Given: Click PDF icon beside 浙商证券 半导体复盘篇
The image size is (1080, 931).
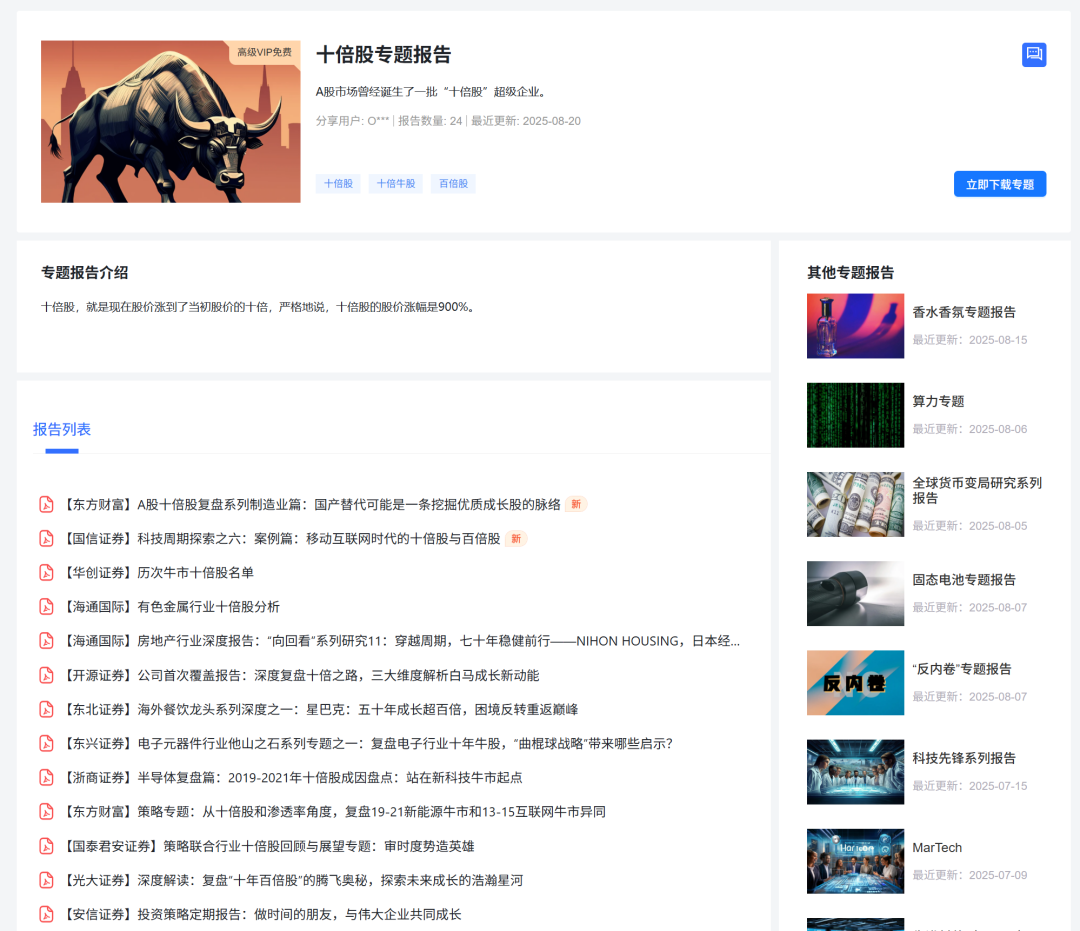Looking at the screenshot, I should (x=46, y=777).
